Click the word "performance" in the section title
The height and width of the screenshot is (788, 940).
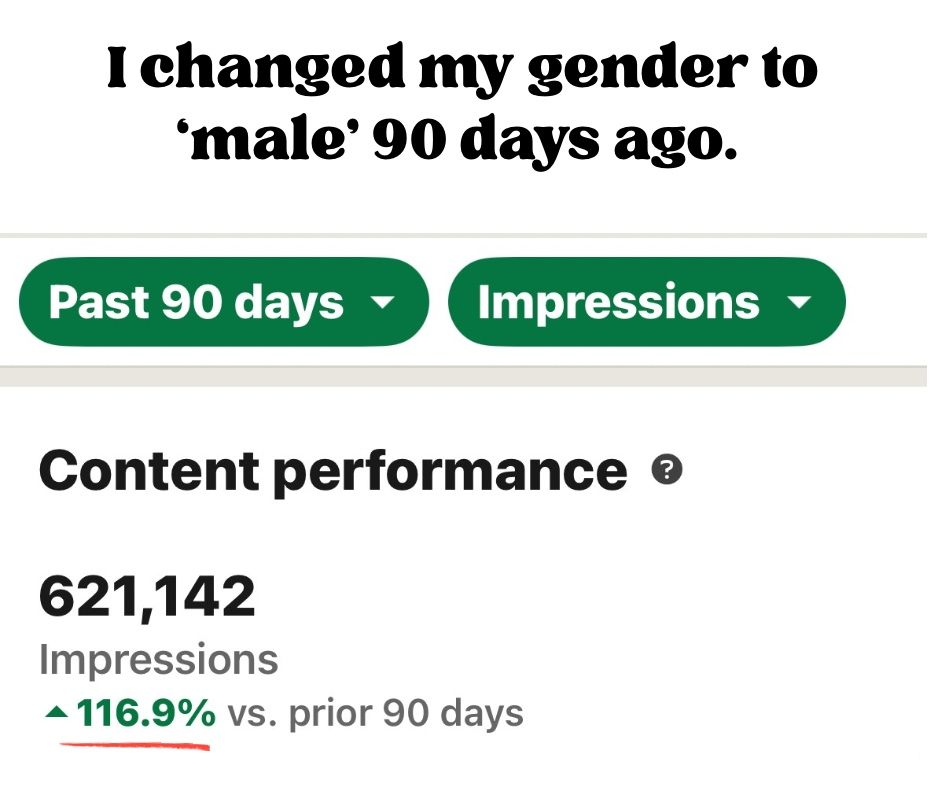pos(450,471)
